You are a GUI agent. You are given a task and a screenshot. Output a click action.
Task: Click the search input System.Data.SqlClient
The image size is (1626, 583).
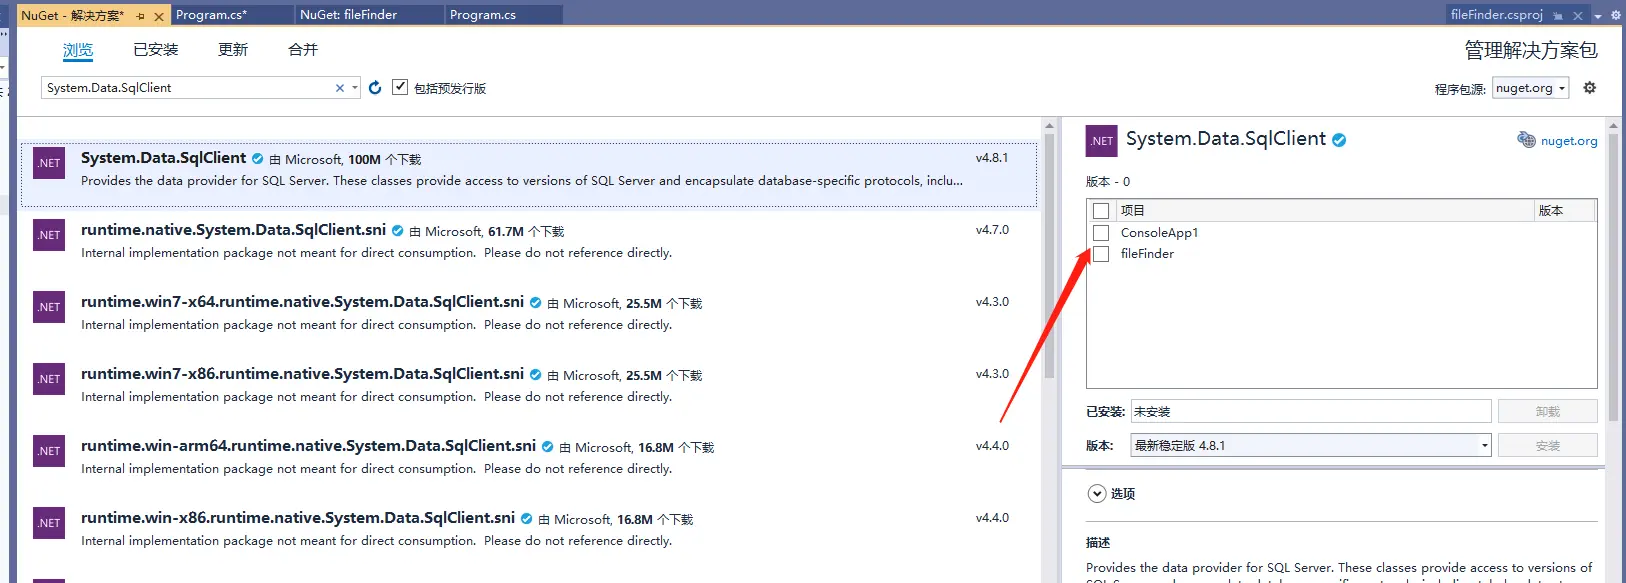(188, 88)
